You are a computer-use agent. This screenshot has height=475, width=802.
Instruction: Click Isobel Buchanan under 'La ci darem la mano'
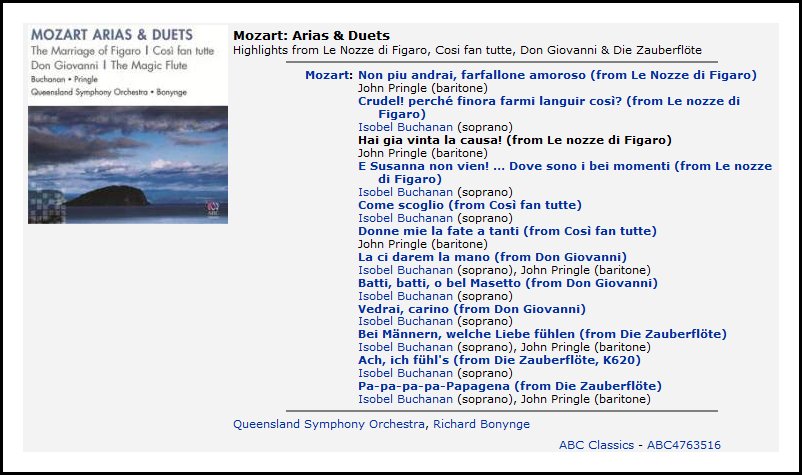coord(405,270)
